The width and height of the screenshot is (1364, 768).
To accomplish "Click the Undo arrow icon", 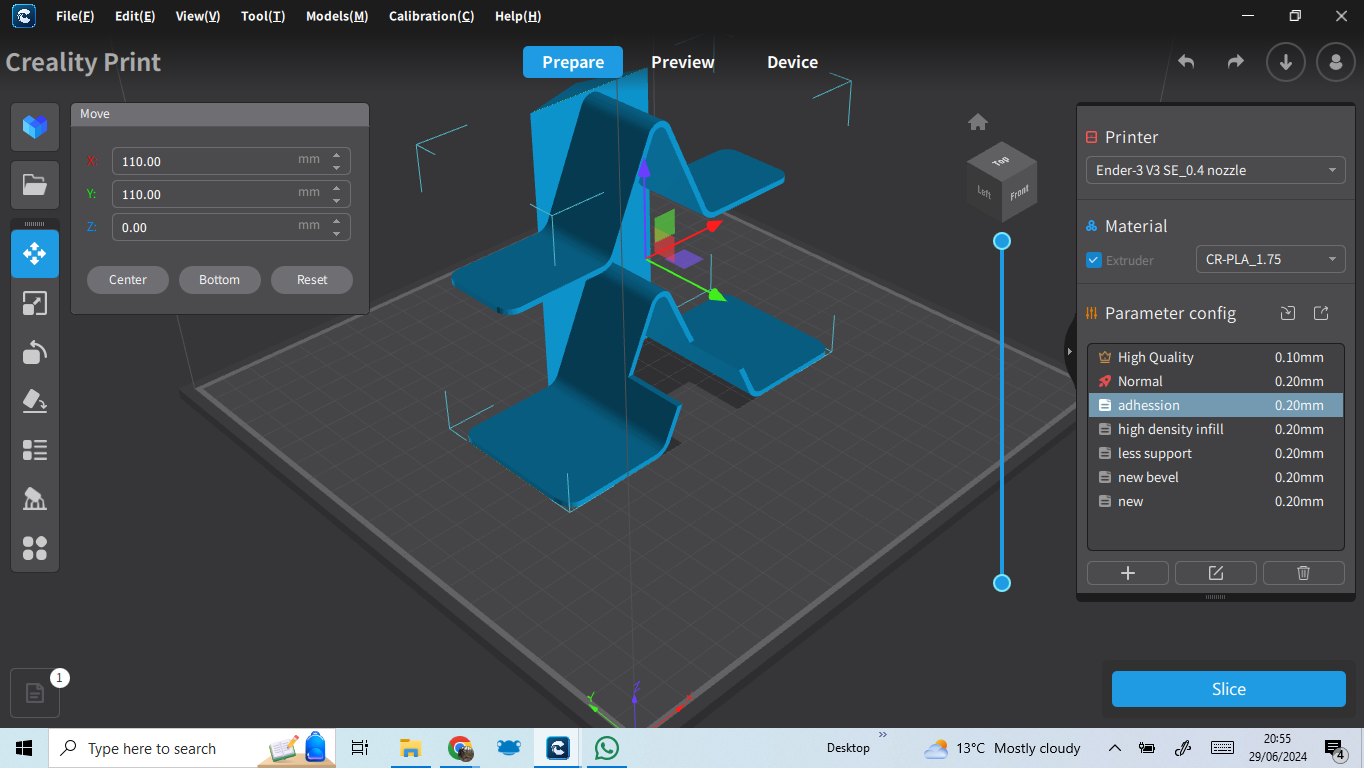I will click(1186, 62).
